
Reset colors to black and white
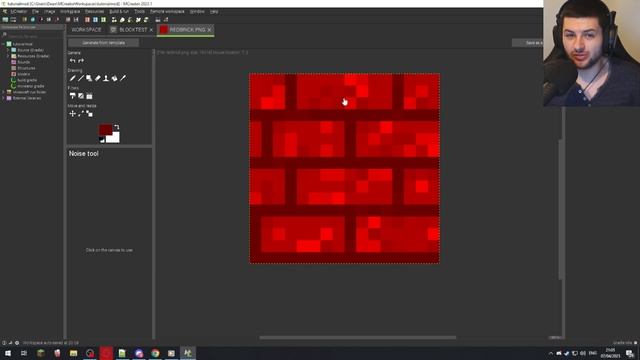point(102,140)
